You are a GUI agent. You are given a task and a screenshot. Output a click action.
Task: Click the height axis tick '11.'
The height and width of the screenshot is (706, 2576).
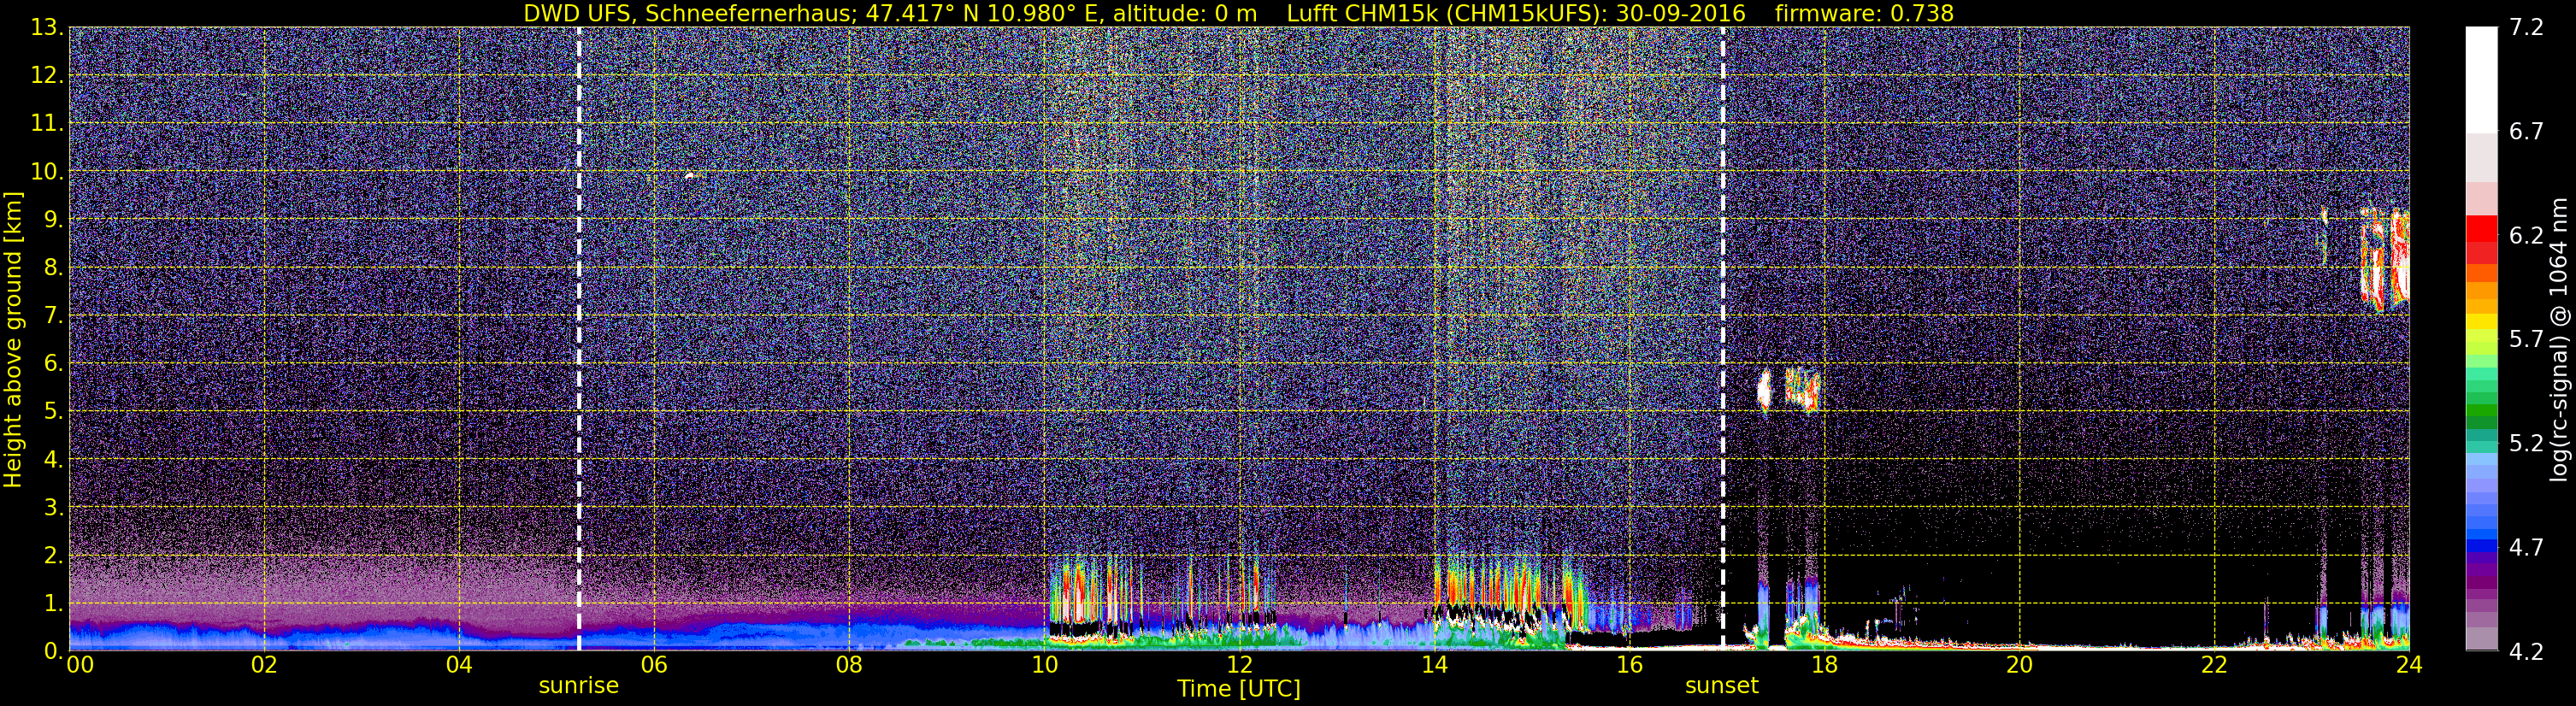point(46,123)
